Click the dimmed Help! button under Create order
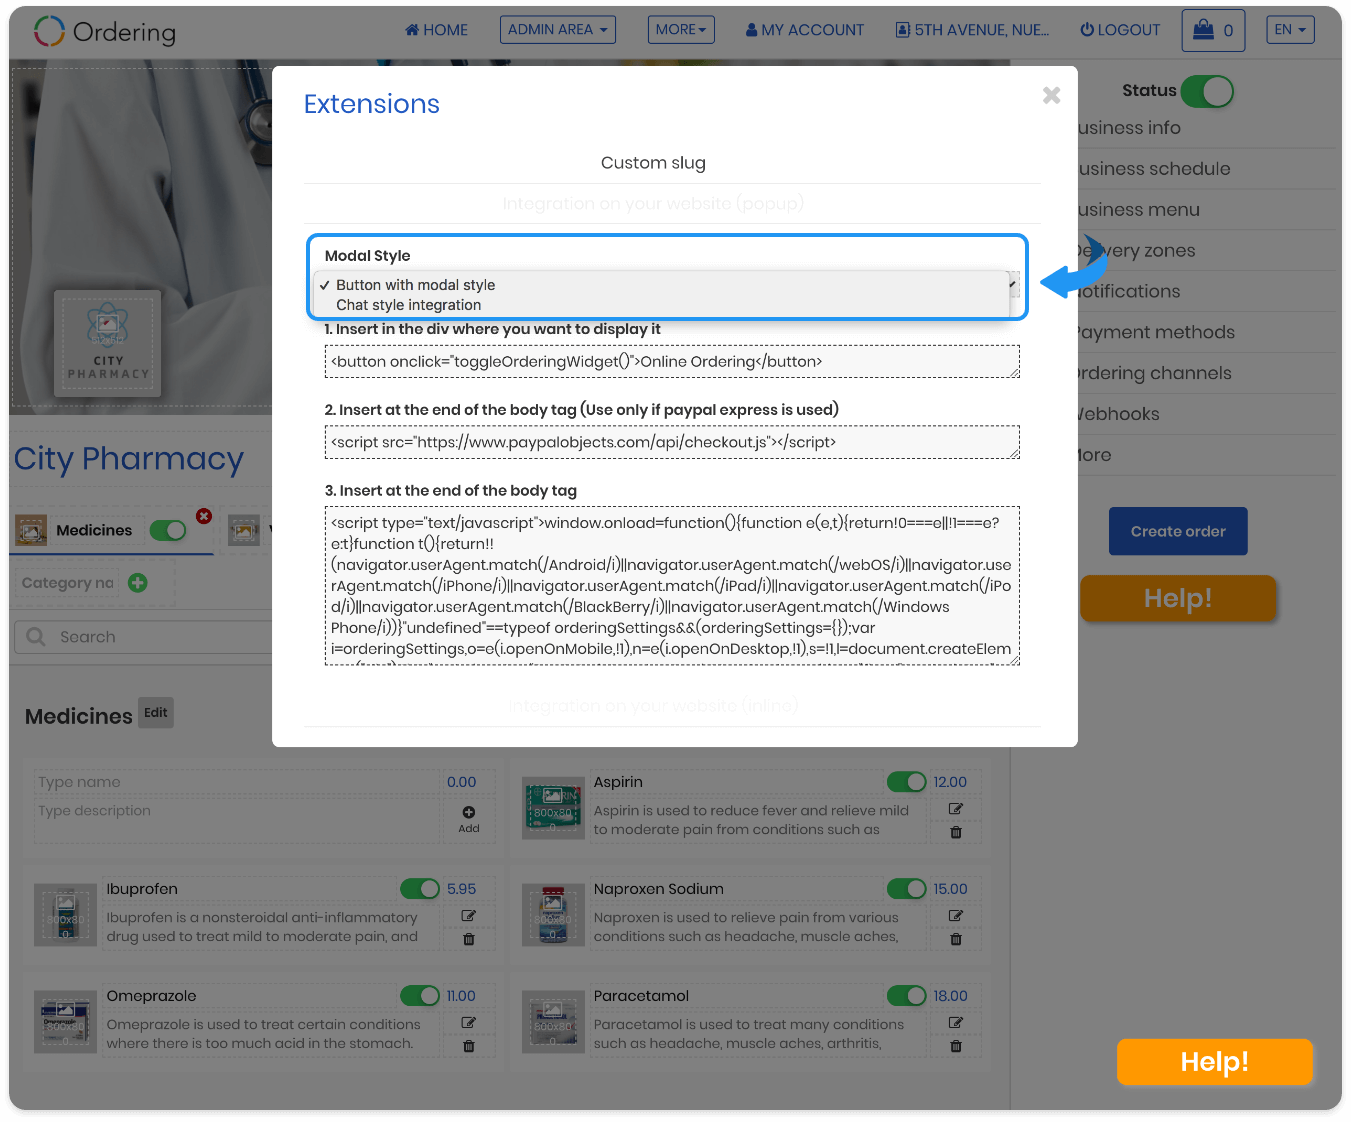 point(1178,598)
